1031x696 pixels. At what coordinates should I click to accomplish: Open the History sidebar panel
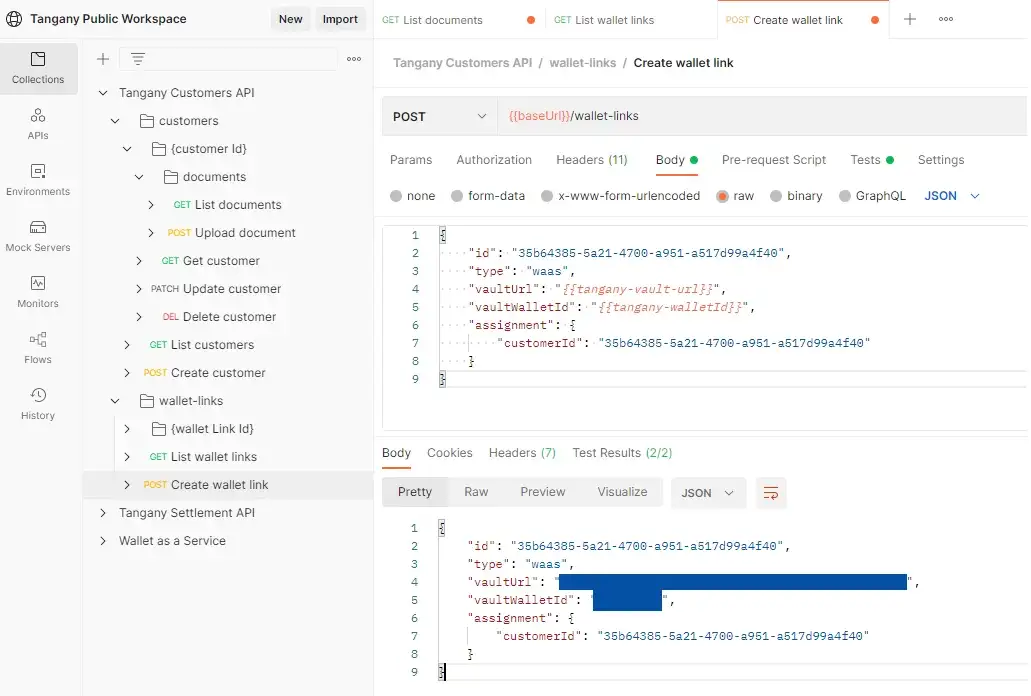[x=38, y=404]
